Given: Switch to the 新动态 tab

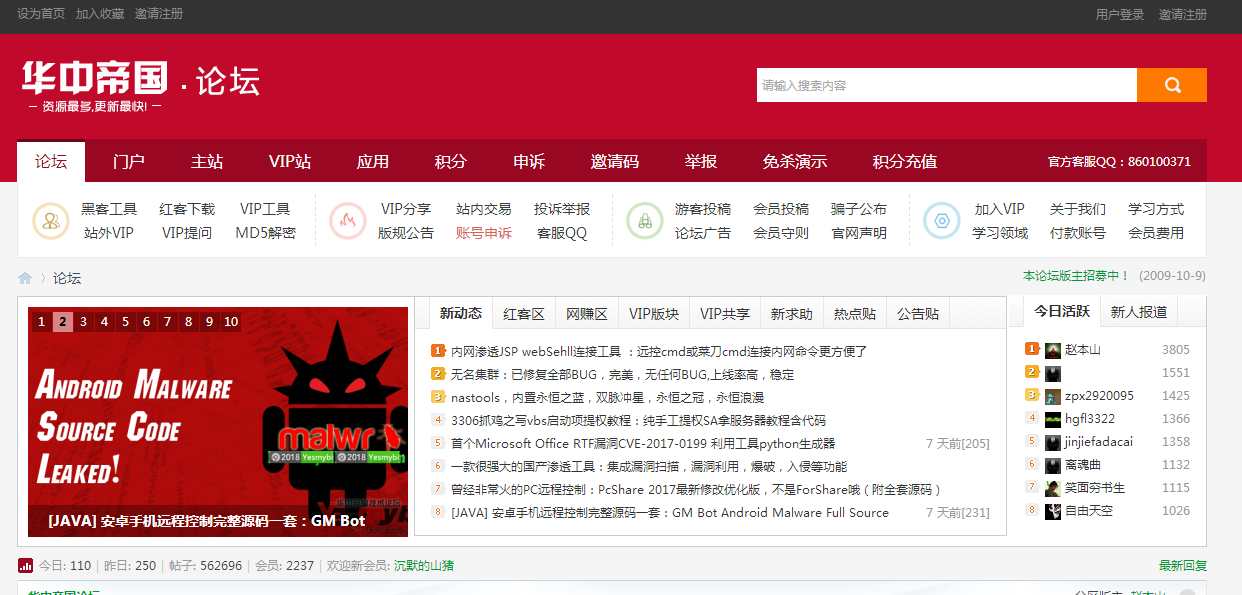Looking at the screenshot, I should (x=461, y=313).
